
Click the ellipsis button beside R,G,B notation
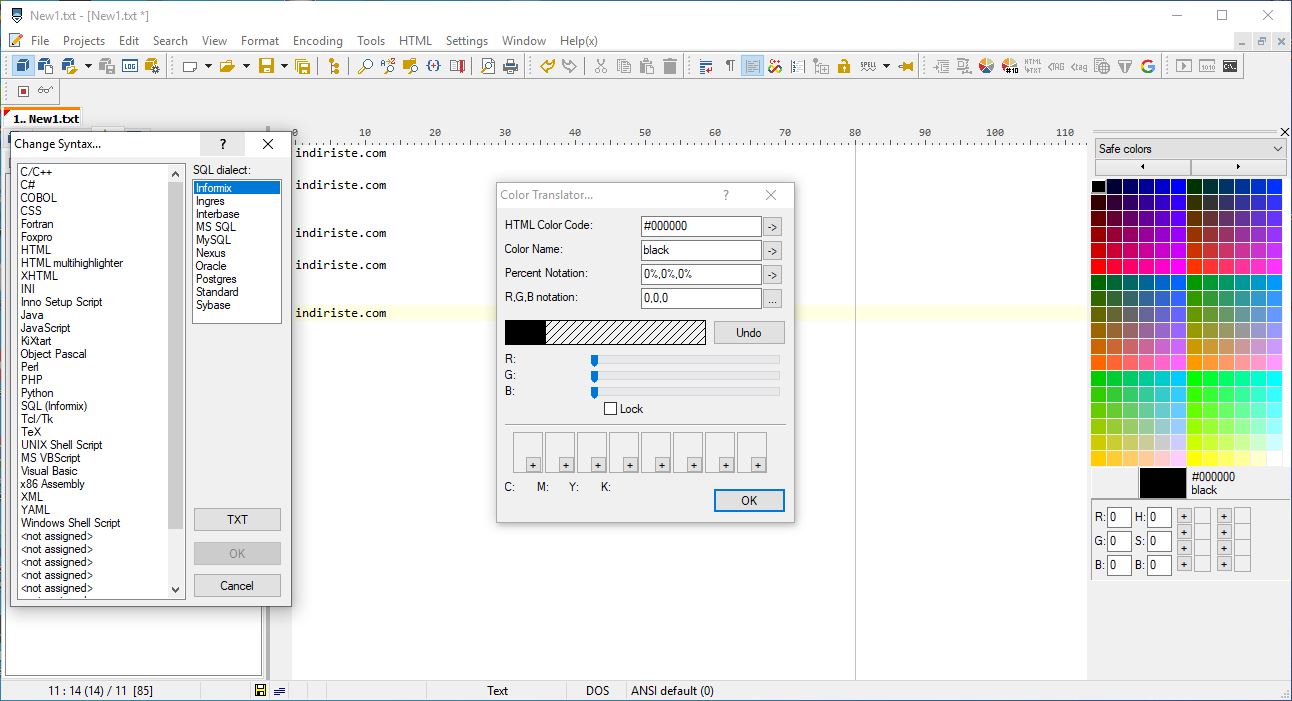pos(772,299)
